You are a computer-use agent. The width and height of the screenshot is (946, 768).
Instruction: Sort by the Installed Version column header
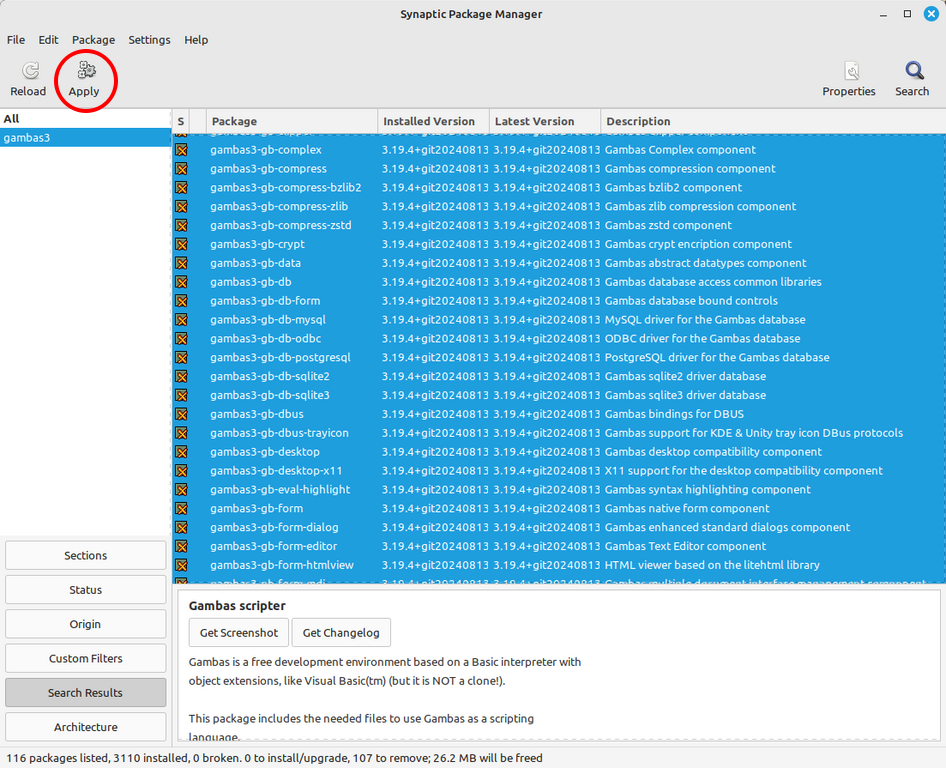(x=434, y=121)
